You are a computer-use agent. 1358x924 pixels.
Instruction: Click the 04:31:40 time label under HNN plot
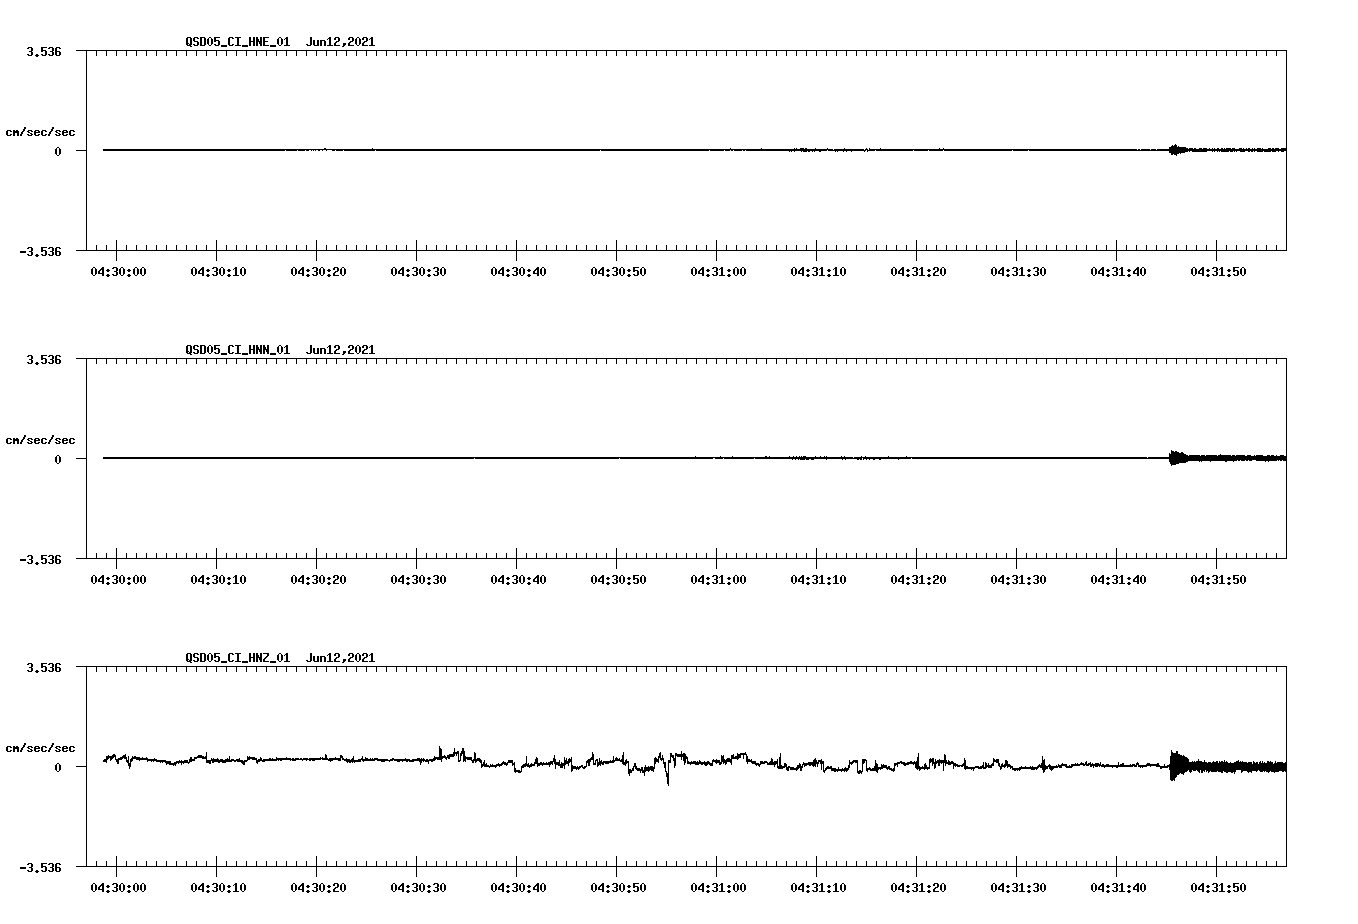pos(1118,580)
